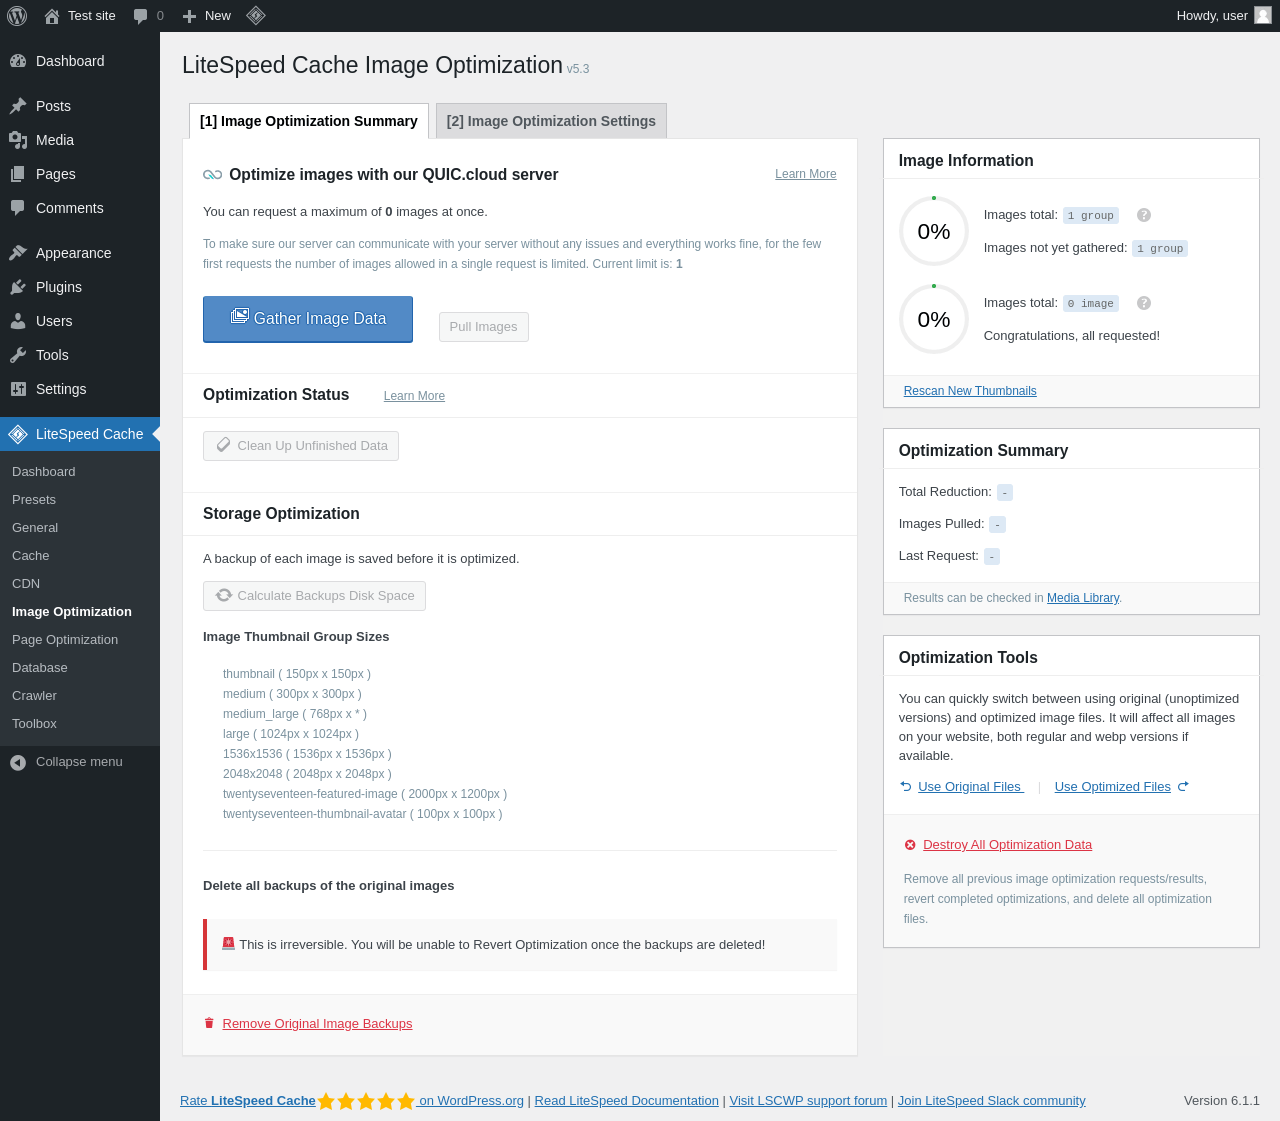Screen dimensions: 1280x1121
Task: Click the red destroy icon beside Destroy All Optimization Data
Action: tap(910, 845)
